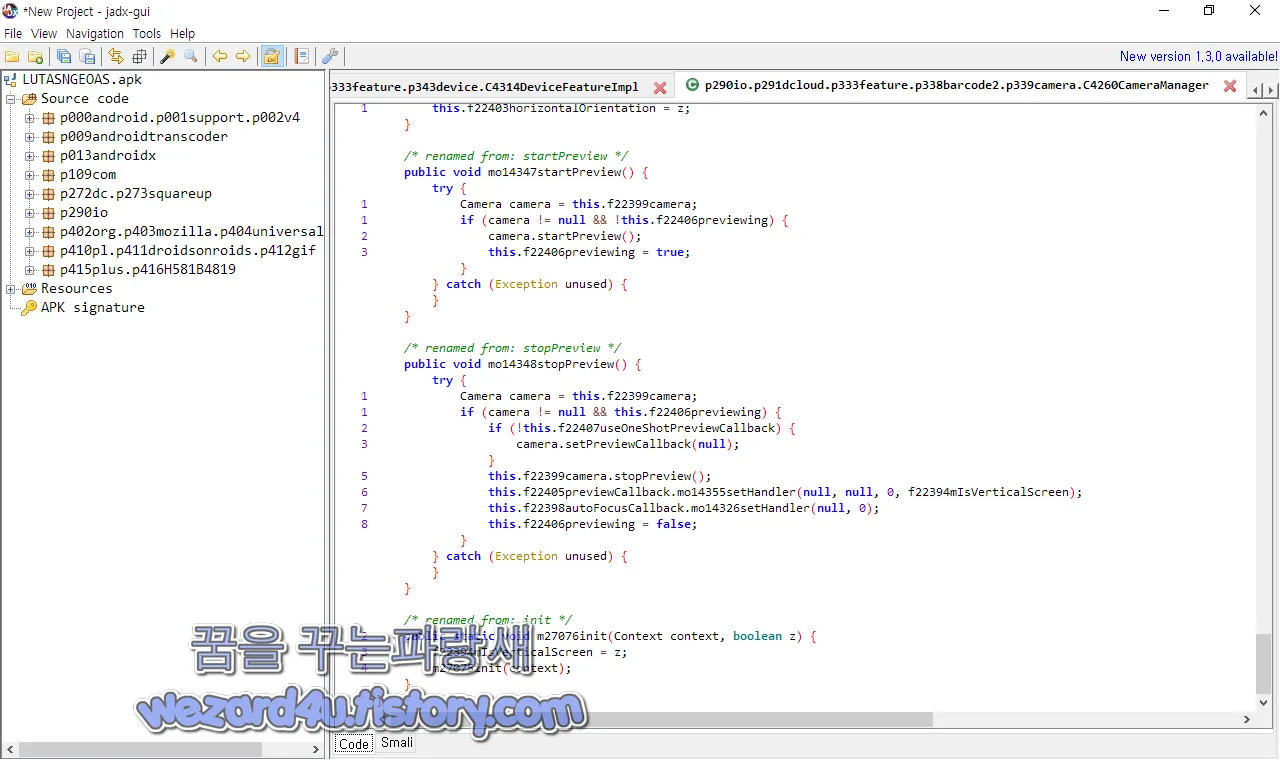1280x760 pixels.
Task: Click the Add files toolbar icon
Action: pyautogui.click(x=35, y=57)
